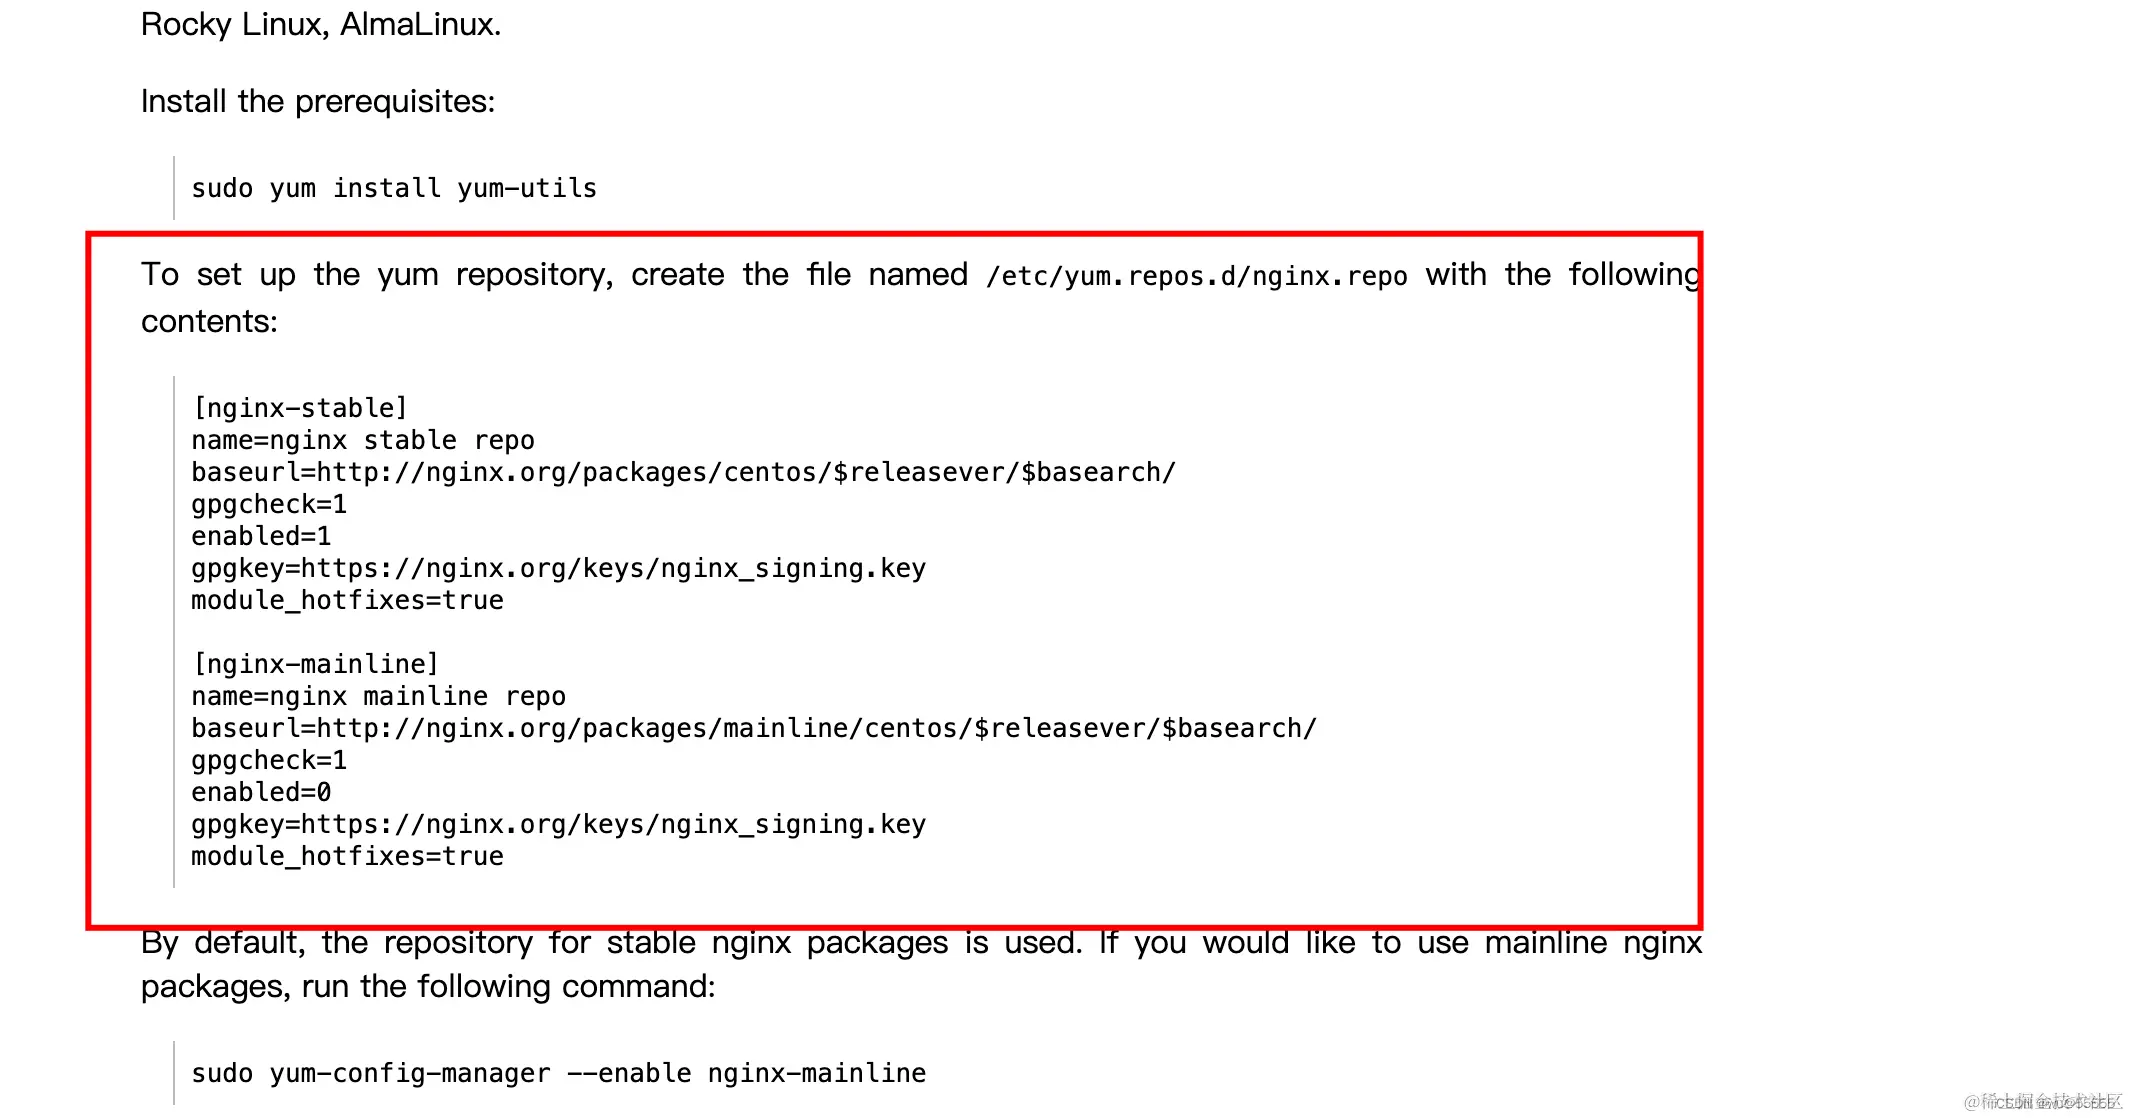Click 'name=nginx mainline repo' line

(x=378, y=696)
